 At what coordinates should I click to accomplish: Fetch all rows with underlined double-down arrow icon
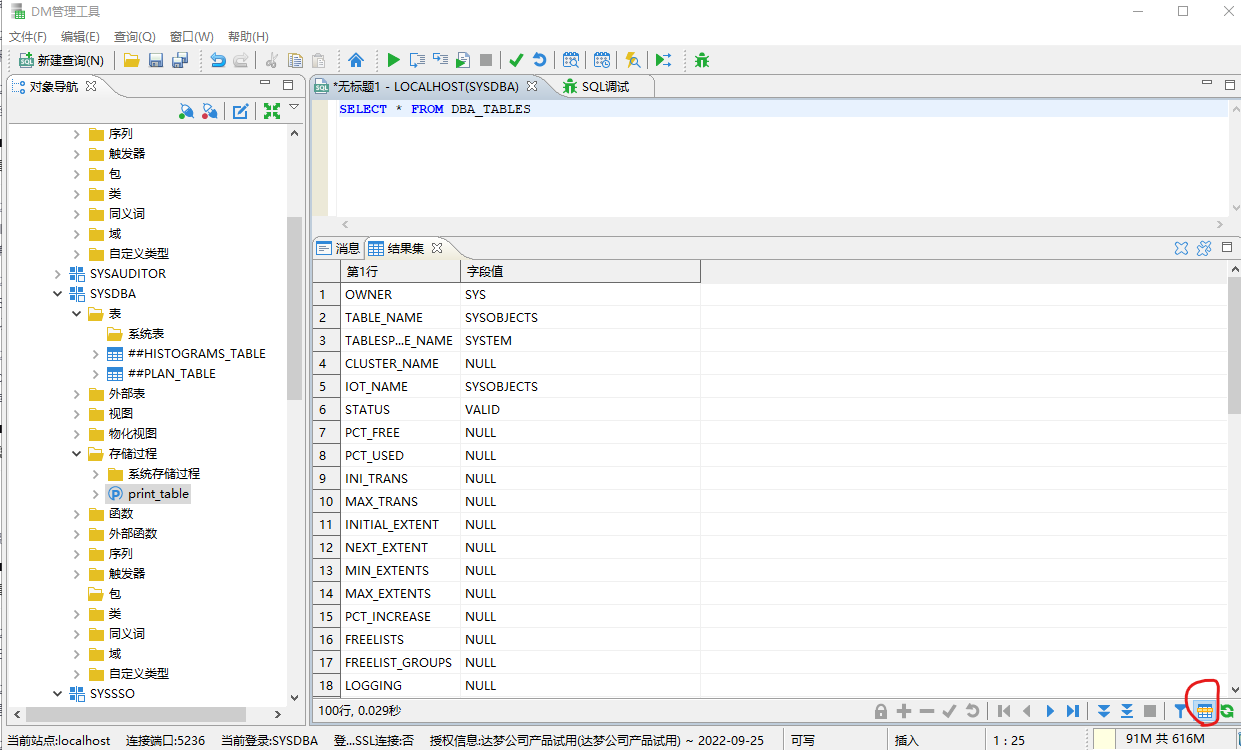pos(1127,711)
